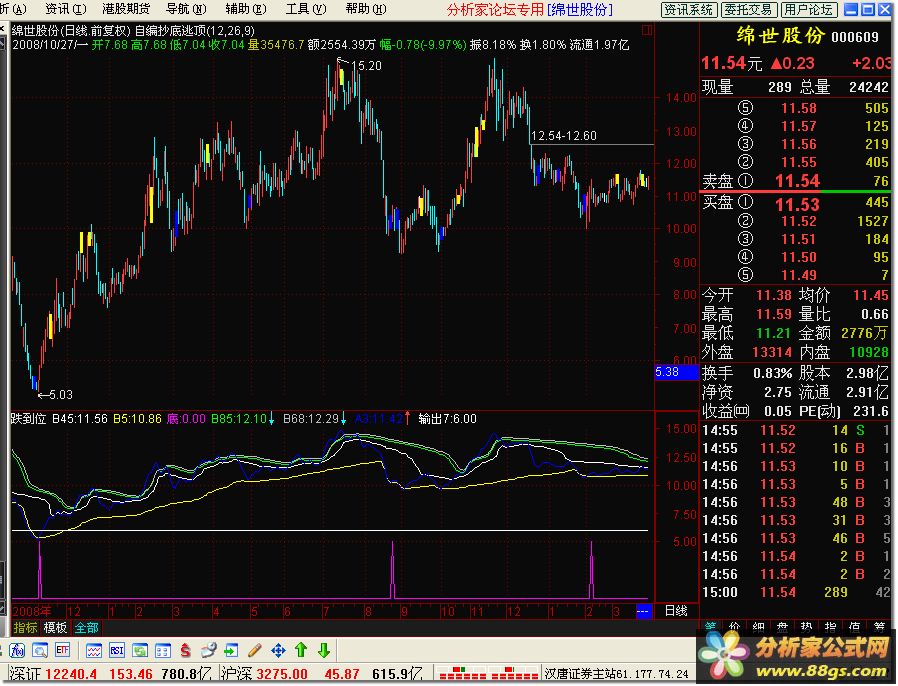The image size is (898, 686).
Task: Click the buy-two volume 1527
Action: point(873,221)
